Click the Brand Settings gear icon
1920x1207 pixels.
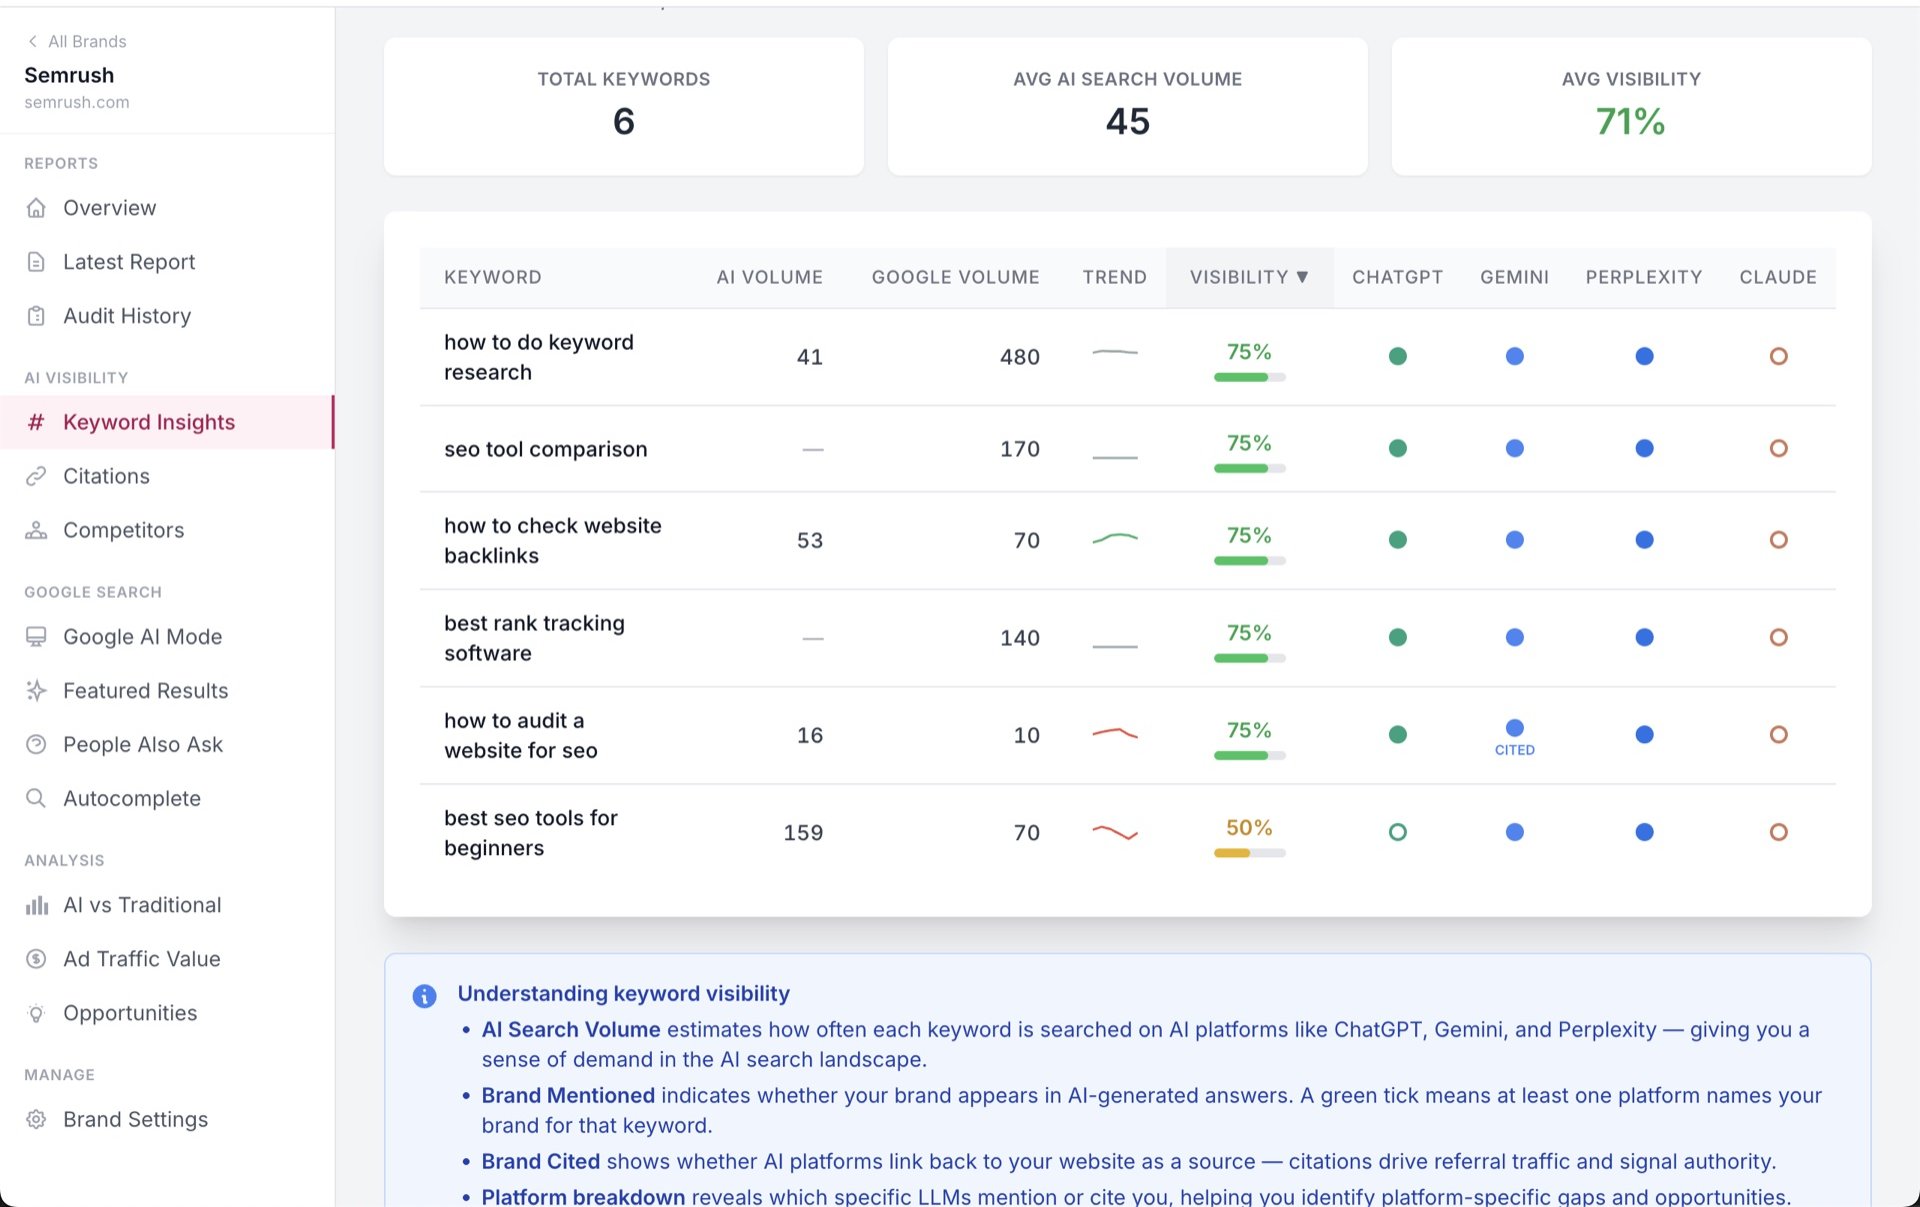36,1120
